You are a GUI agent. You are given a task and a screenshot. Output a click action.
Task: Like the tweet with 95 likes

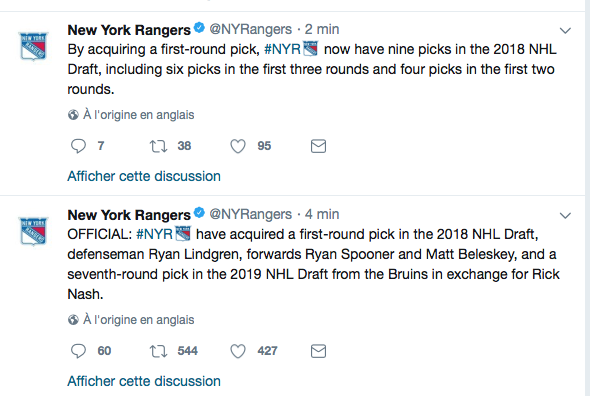pyautogui.click(x=238, y=146)
